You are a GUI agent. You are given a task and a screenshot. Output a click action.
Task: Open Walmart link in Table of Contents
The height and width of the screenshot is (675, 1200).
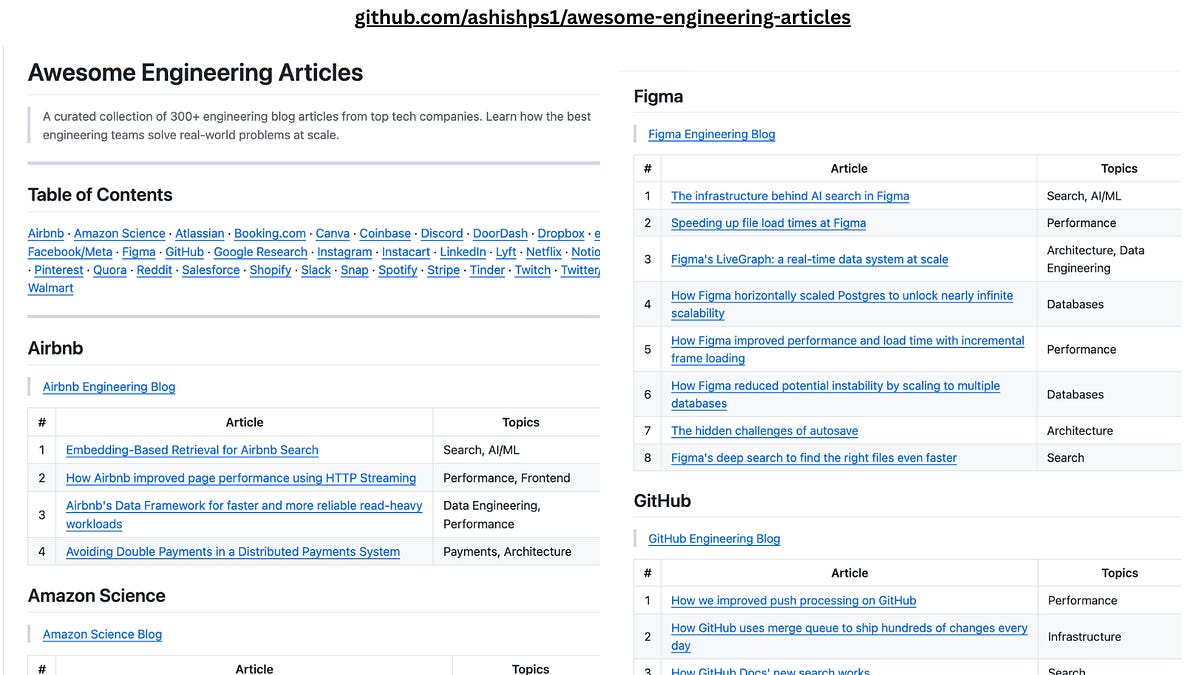coord(51,288)
